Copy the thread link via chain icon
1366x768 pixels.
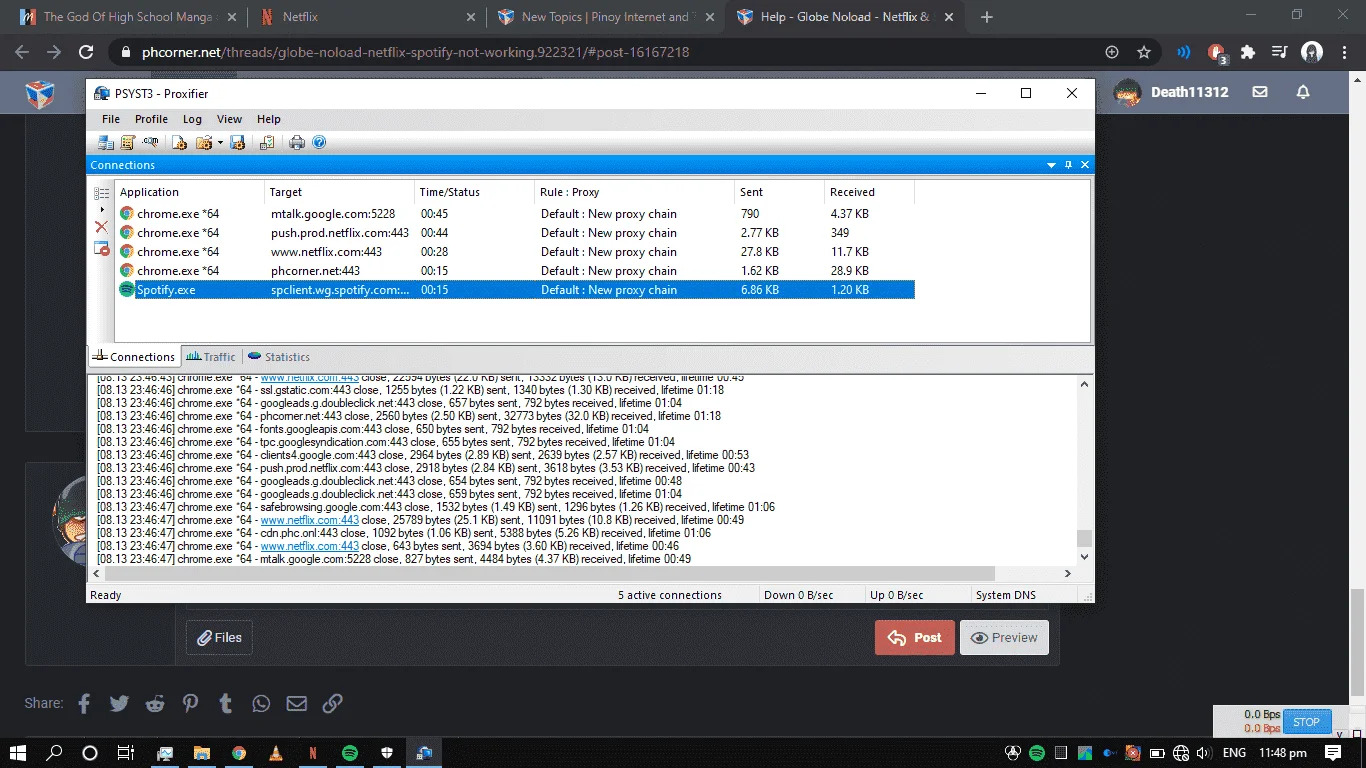click(x=332, y=704)
